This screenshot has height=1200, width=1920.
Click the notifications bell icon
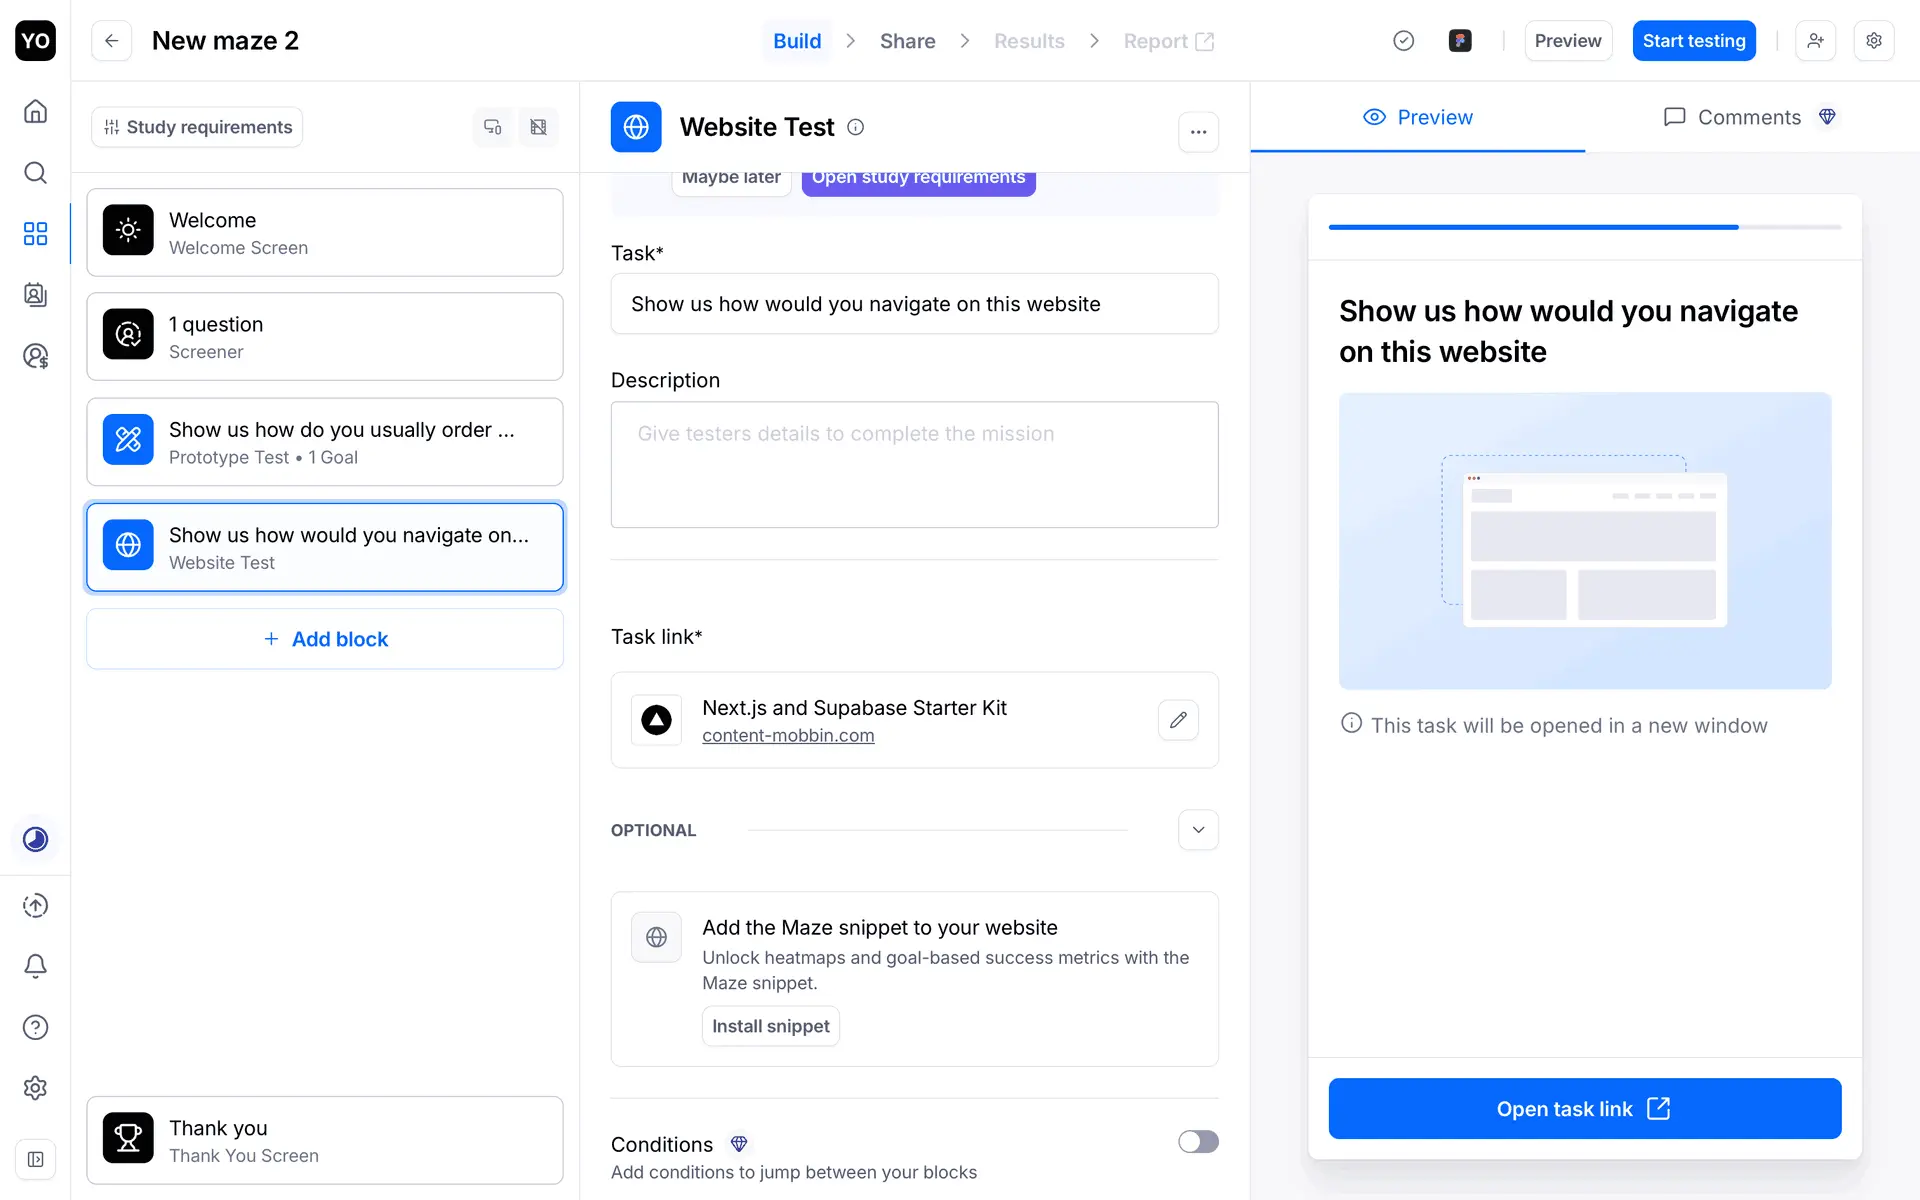[35, 966]
